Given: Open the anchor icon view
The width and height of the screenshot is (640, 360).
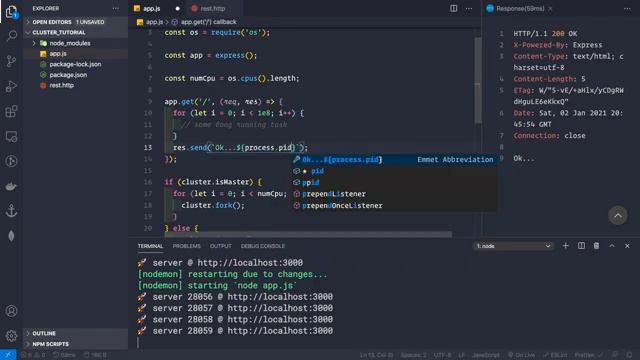Looking at the screenshot, I should pyautogui.click(x=11, y=211).
